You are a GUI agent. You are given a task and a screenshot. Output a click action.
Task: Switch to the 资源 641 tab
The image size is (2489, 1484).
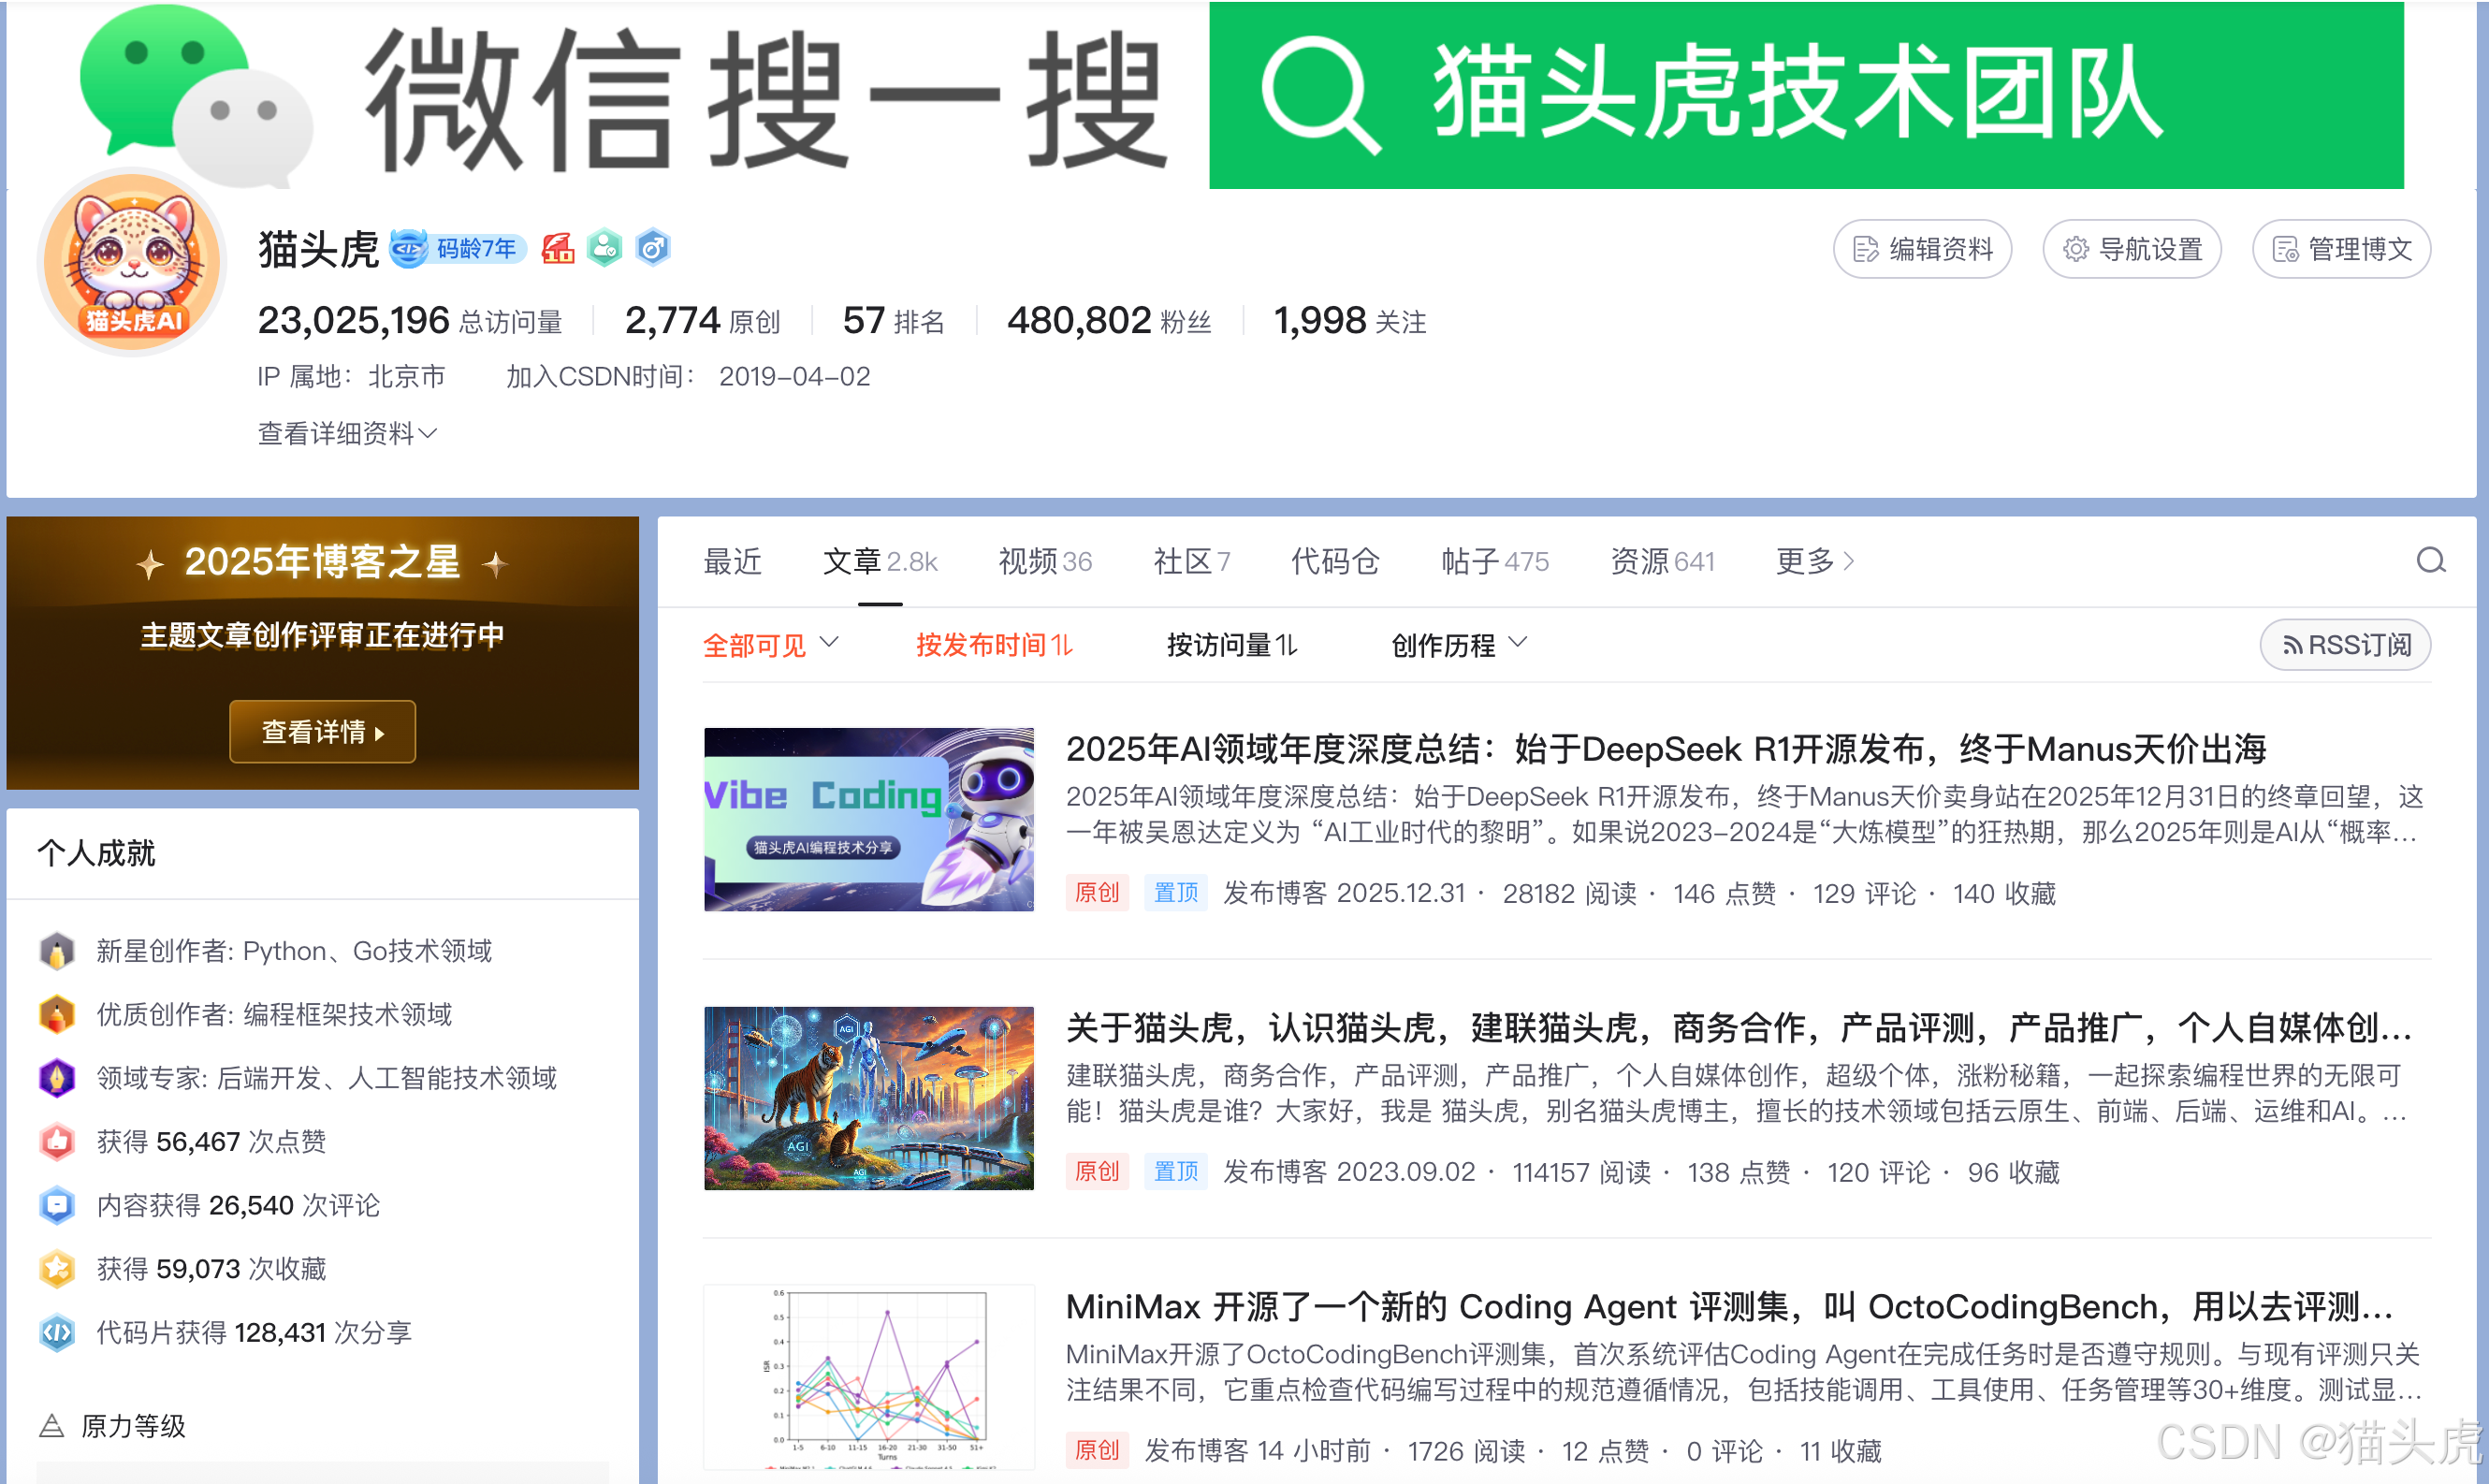click(1662, 561)
